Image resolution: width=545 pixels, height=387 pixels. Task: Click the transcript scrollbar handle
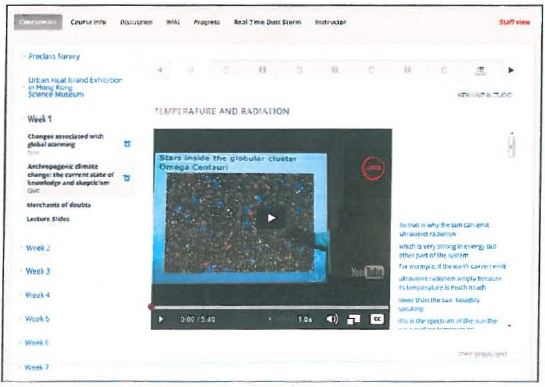pyautogui.click(x=511, y=146)
